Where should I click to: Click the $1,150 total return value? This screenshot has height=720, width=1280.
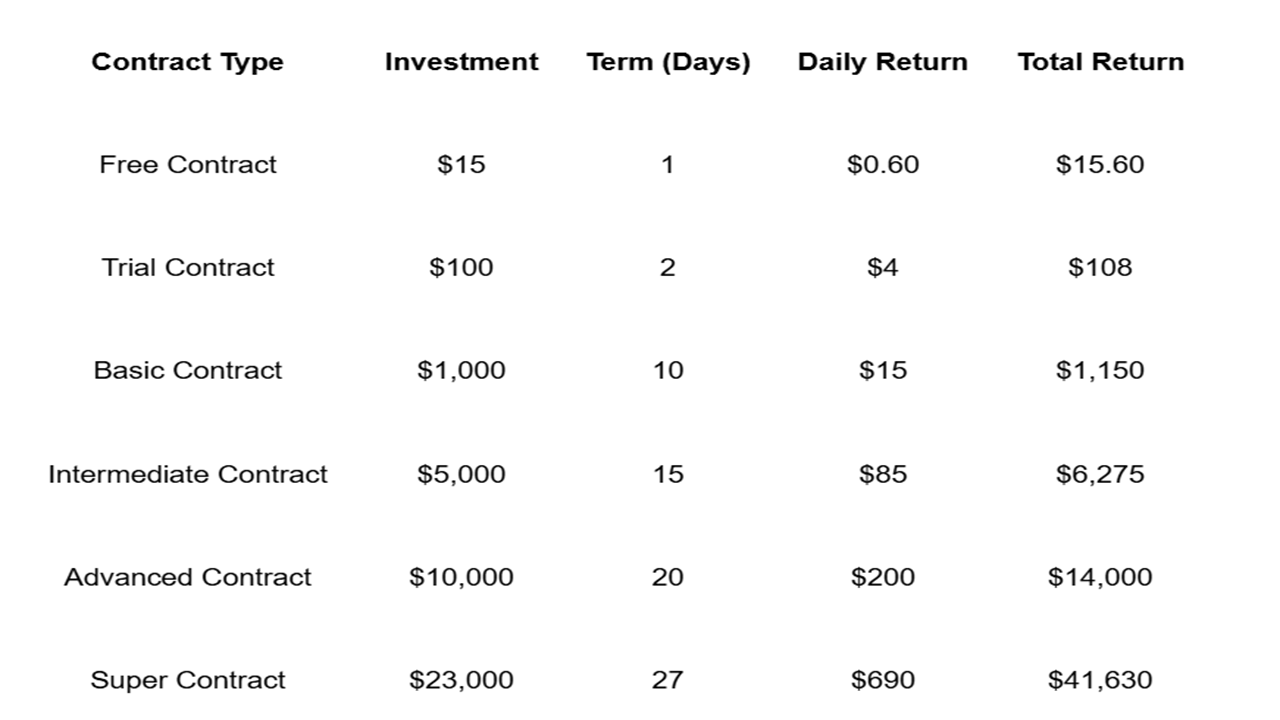pos(1100,371)
